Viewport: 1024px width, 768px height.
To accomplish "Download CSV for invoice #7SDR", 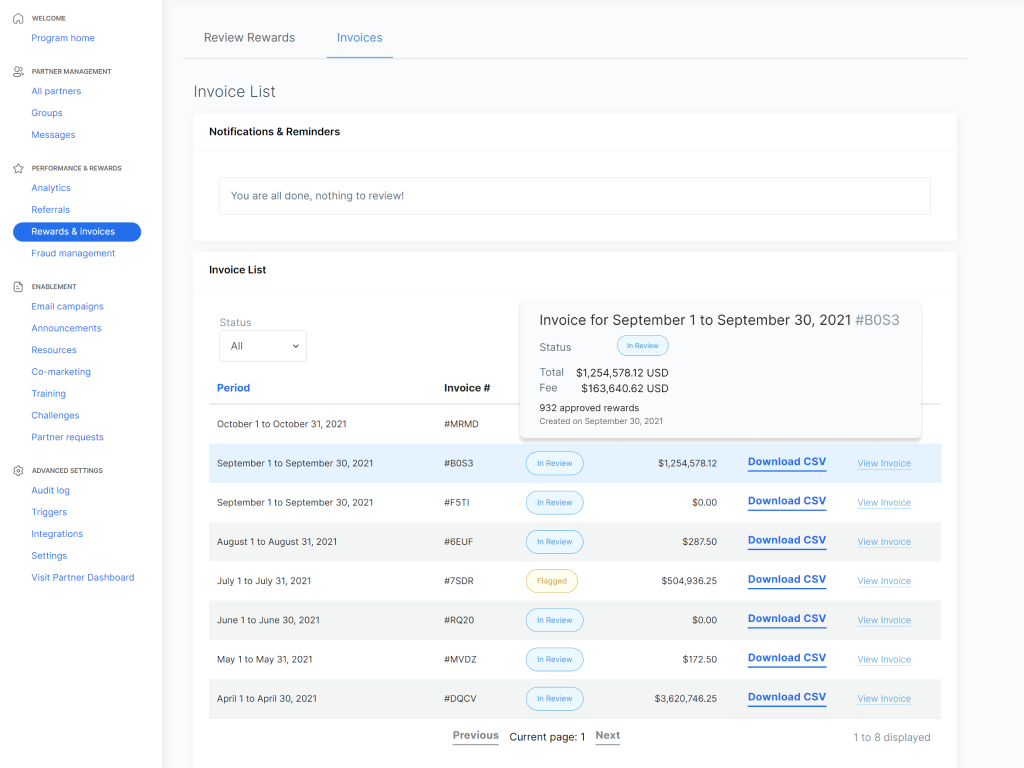I will 787,580.
